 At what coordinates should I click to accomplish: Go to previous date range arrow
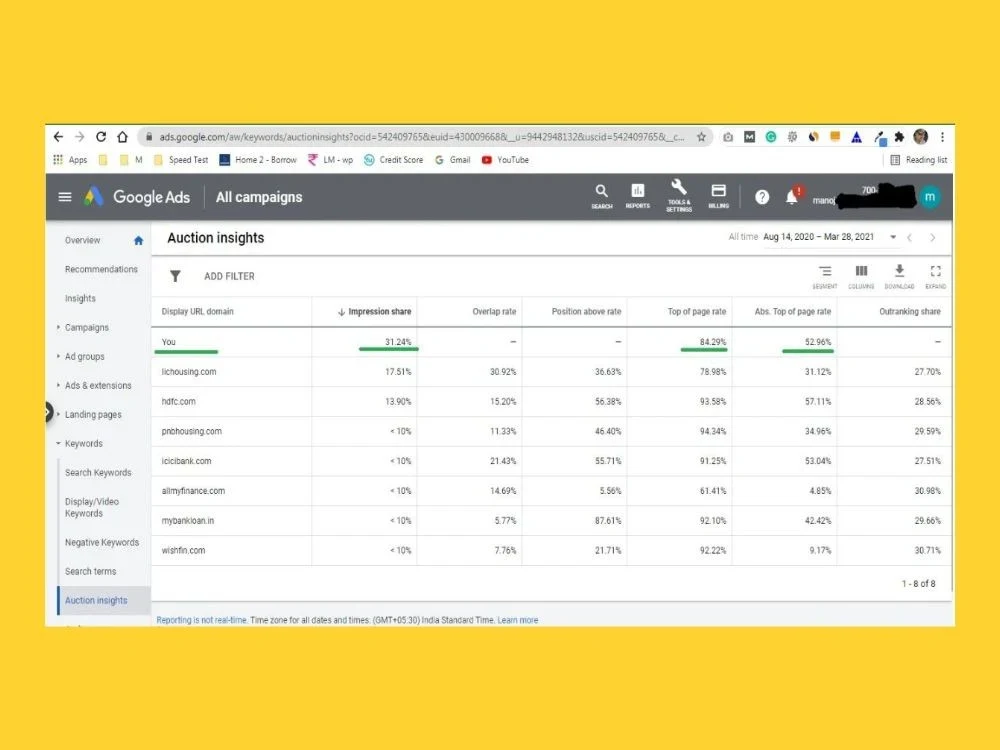910,237
